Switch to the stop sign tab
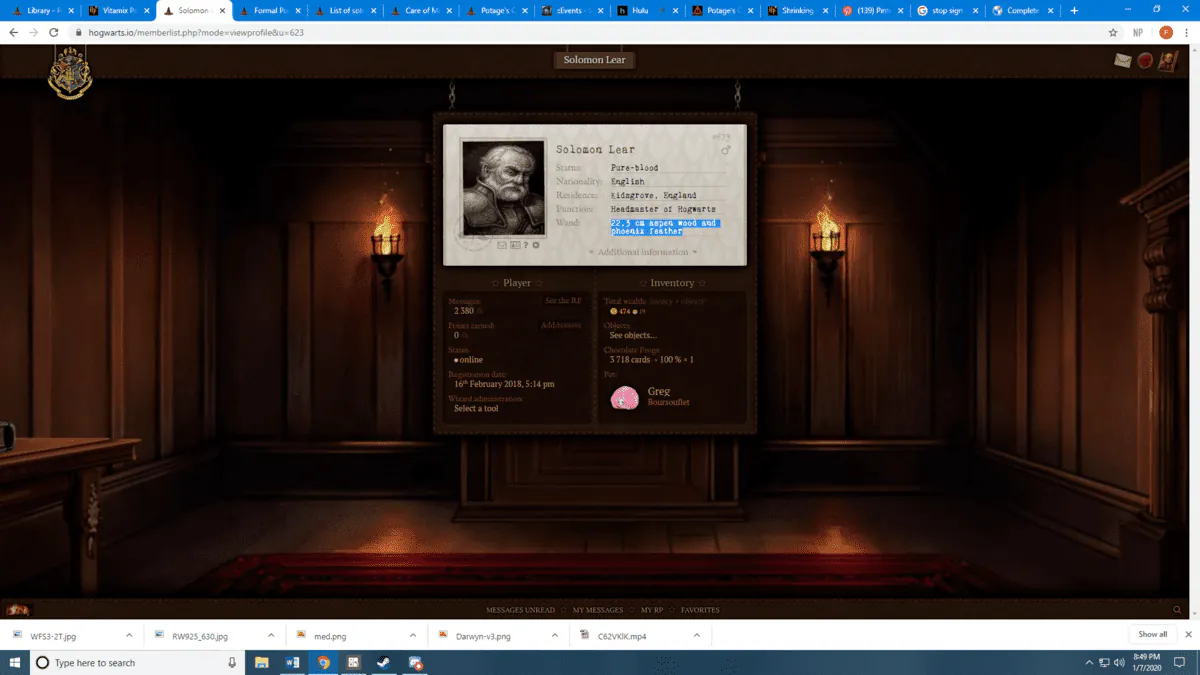Screen dimensions: 1200x675 948,10
